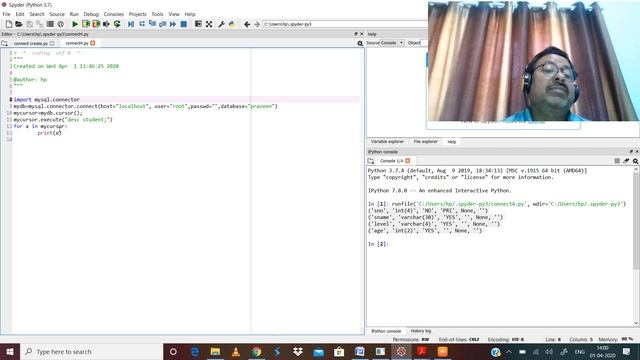Open the Projects menu
The width and height of the screenshot is (640, 360).
[138, 14]
